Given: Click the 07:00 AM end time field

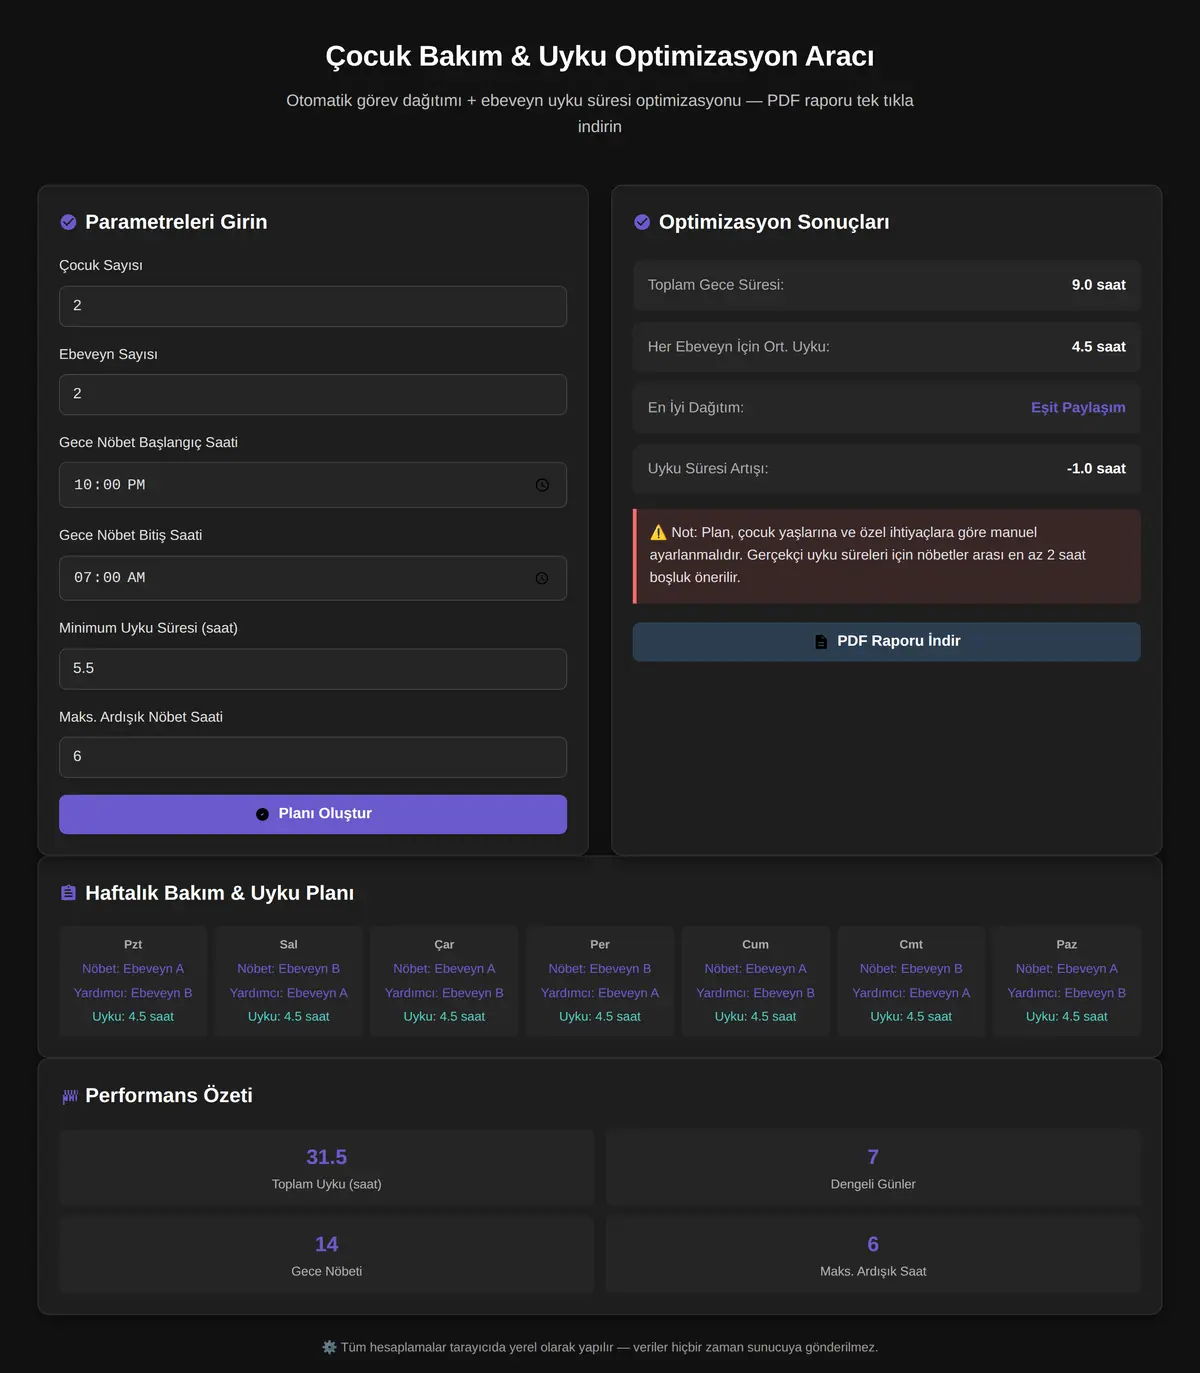Looking at the screenshot, I should [x=313, y=578].
